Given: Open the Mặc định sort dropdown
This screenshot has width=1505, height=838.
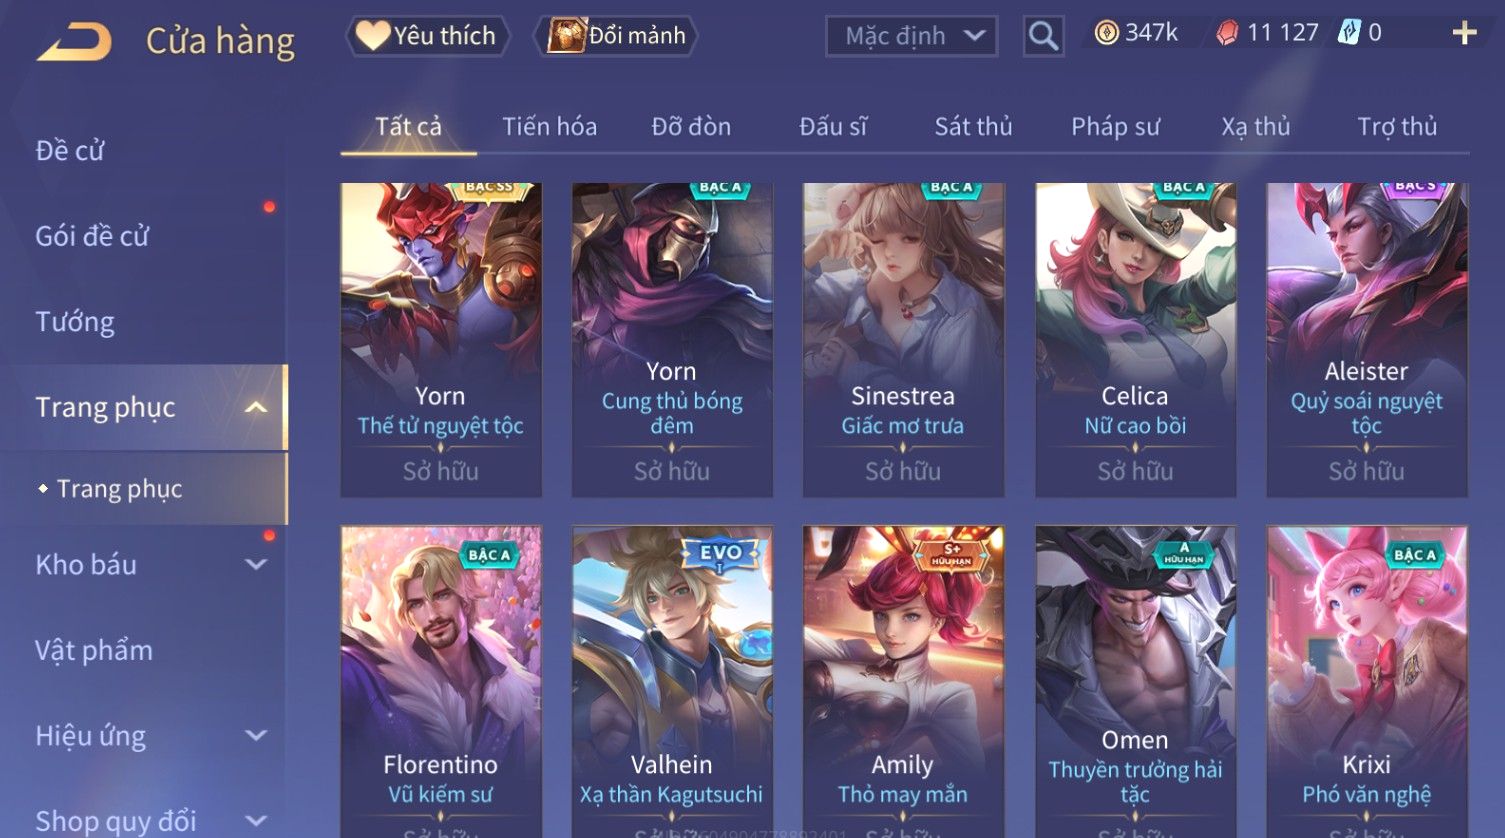Looking at the screenshot, I should (911, 37).
